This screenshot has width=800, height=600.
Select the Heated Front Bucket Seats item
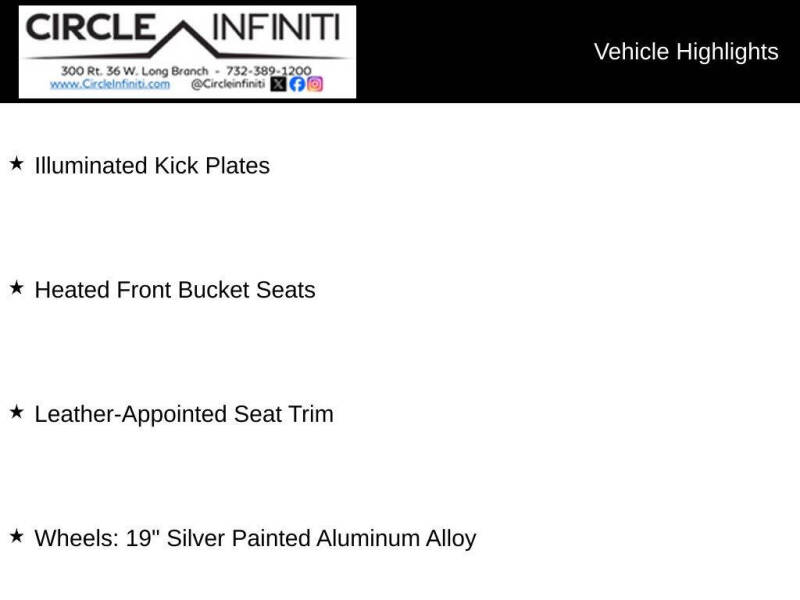tap(175, 290)
